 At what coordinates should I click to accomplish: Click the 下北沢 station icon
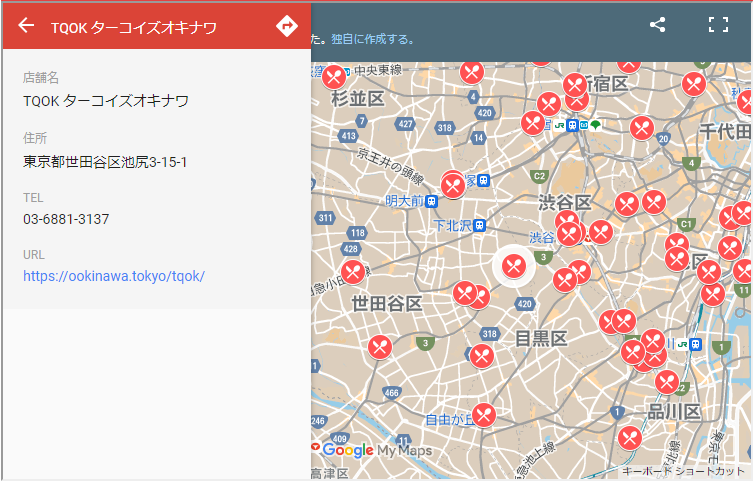tap(481, 226)
